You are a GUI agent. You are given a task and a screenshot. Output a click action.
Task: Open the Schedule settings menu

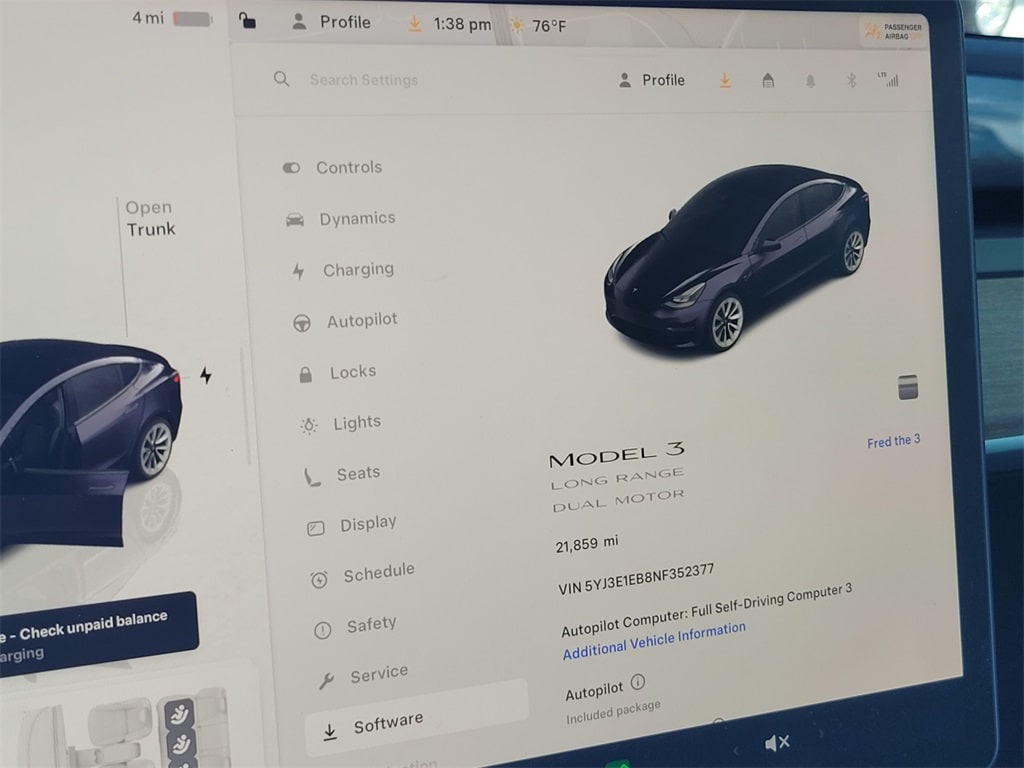point(362,575)
